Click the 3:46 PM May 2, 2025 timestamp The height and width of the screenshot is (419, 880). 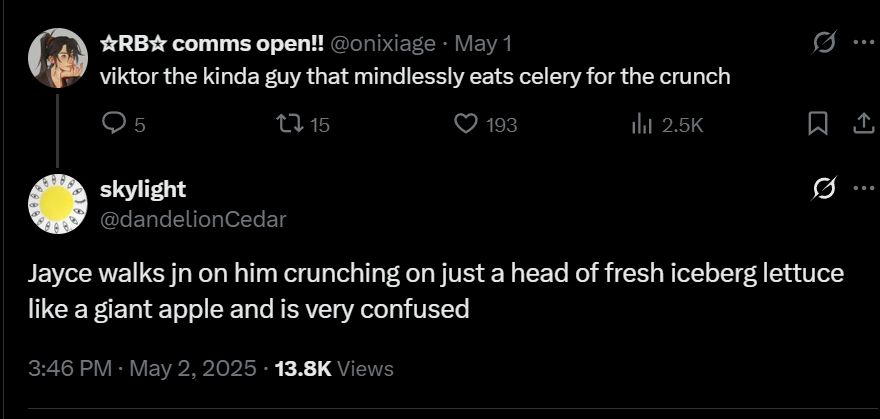[143, 369]
